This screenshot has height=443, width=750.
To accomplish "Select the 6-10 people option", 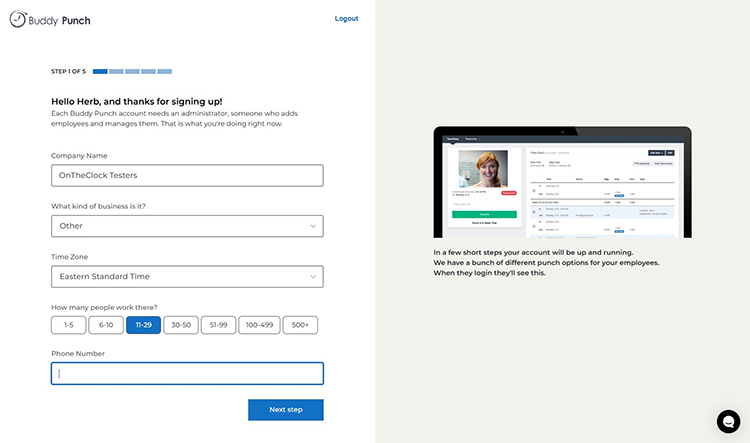I will click(x=106, y=325).
